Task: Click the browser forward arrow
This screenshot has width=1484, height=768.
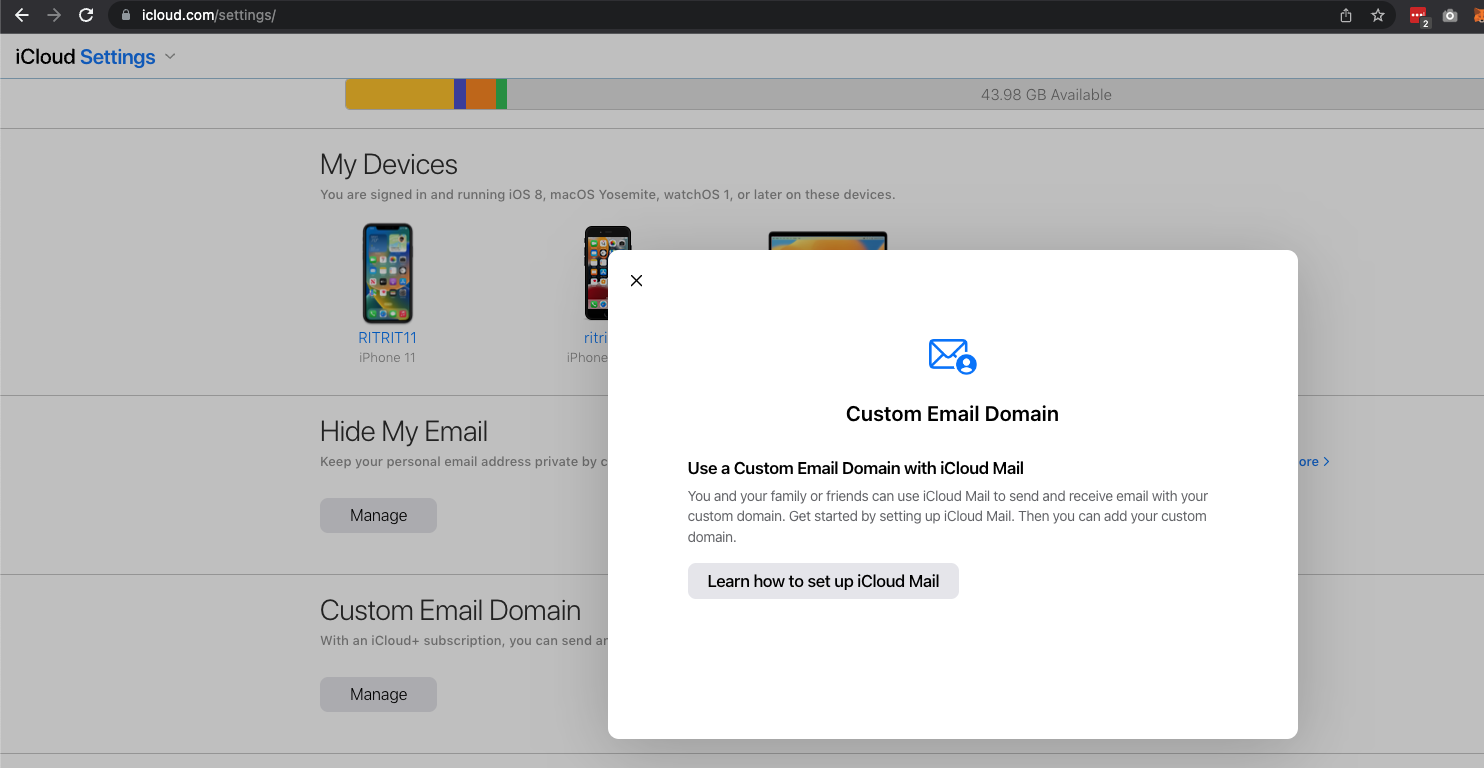Action: [x=54, y=15]
